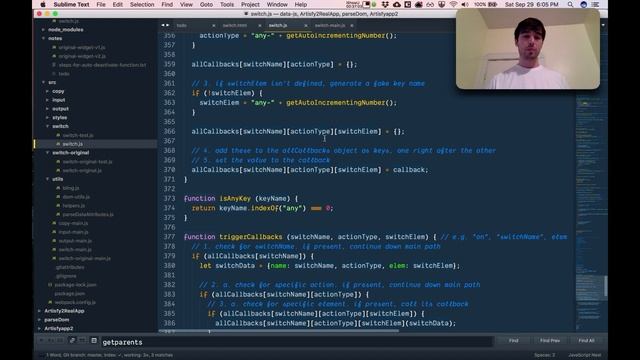Open the Selection menu
This screenshot has width=640, height=360.
(142, 4)
